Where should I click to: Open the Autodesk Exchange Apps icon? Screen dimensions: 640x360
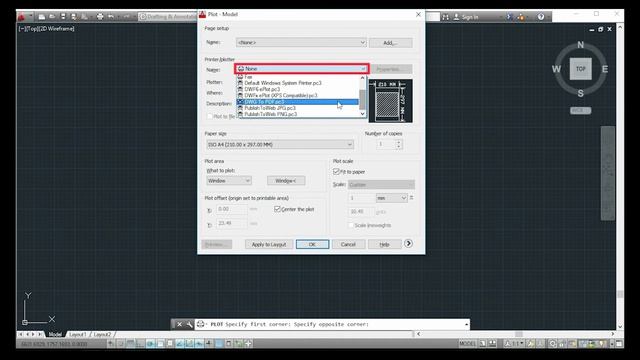tap(509, 17)
